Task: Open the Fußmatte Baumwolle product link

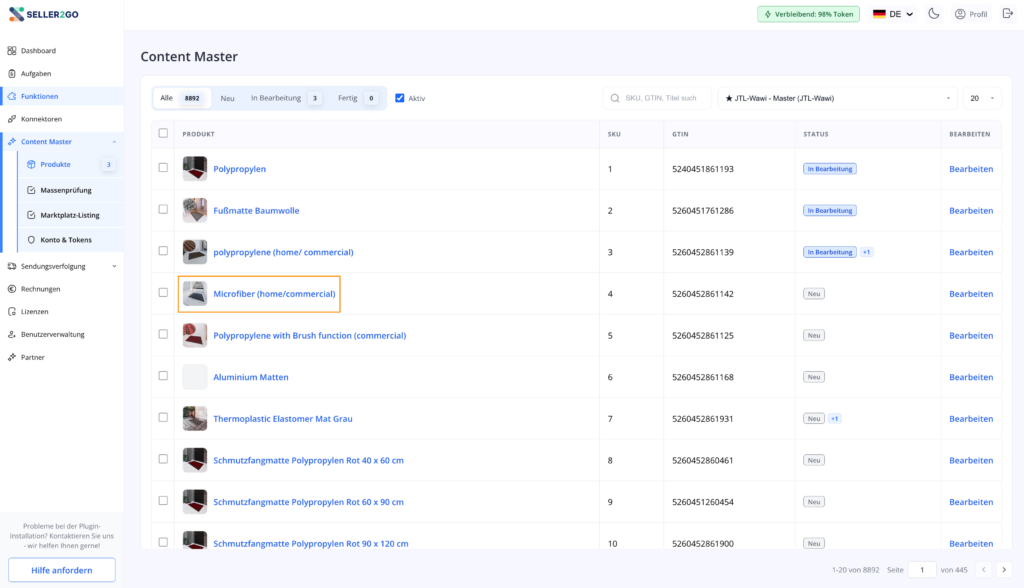Action: 256,210
